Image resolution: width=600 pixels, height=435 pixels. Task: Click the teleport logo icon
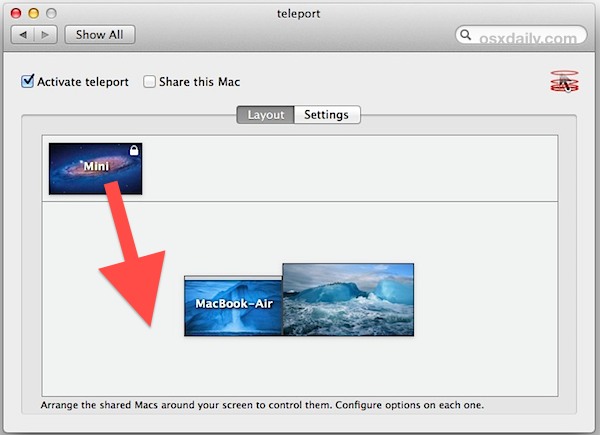point(564,81)
